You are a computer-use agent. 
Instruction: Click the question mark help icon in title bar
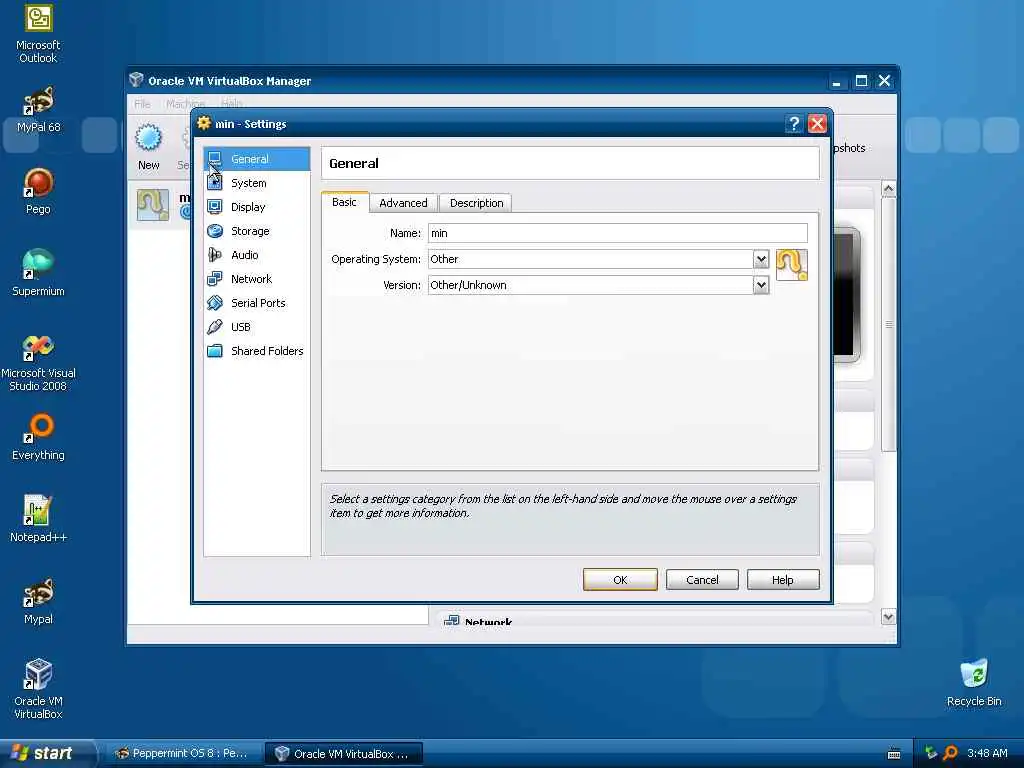(793, 123)
